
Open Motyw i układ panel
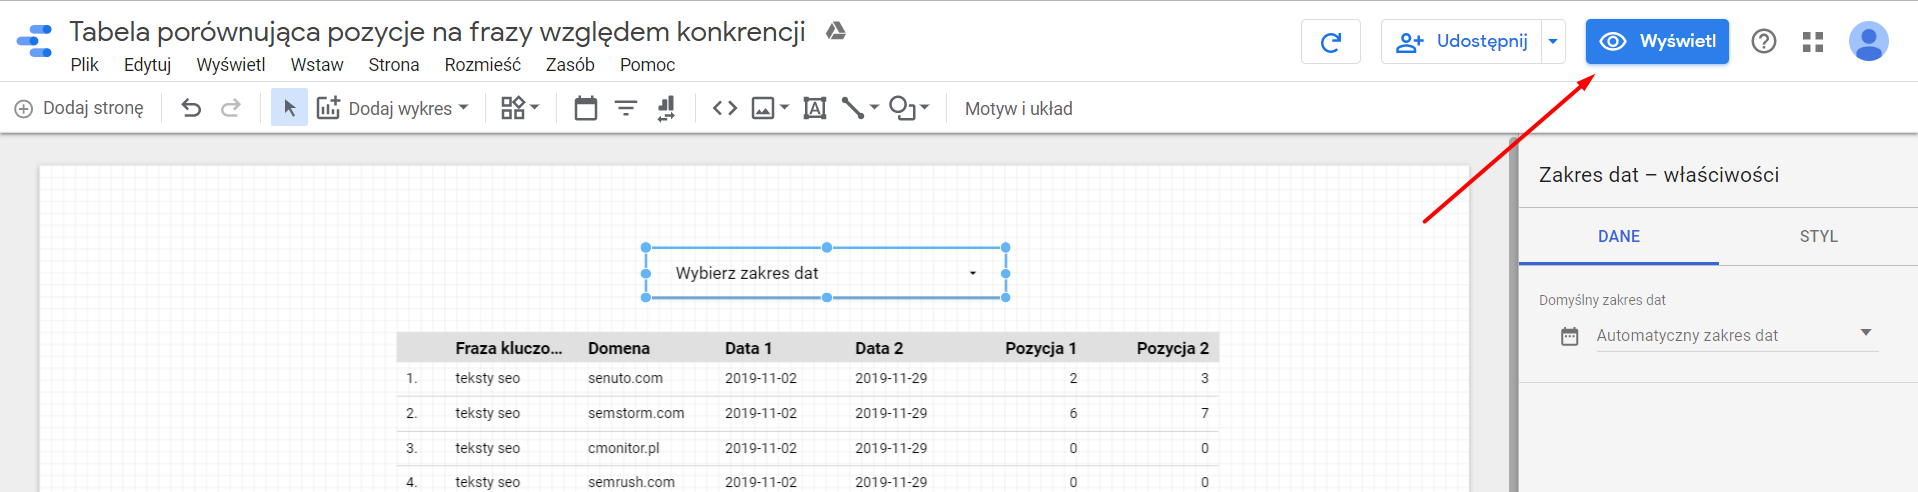(1018, 109)
